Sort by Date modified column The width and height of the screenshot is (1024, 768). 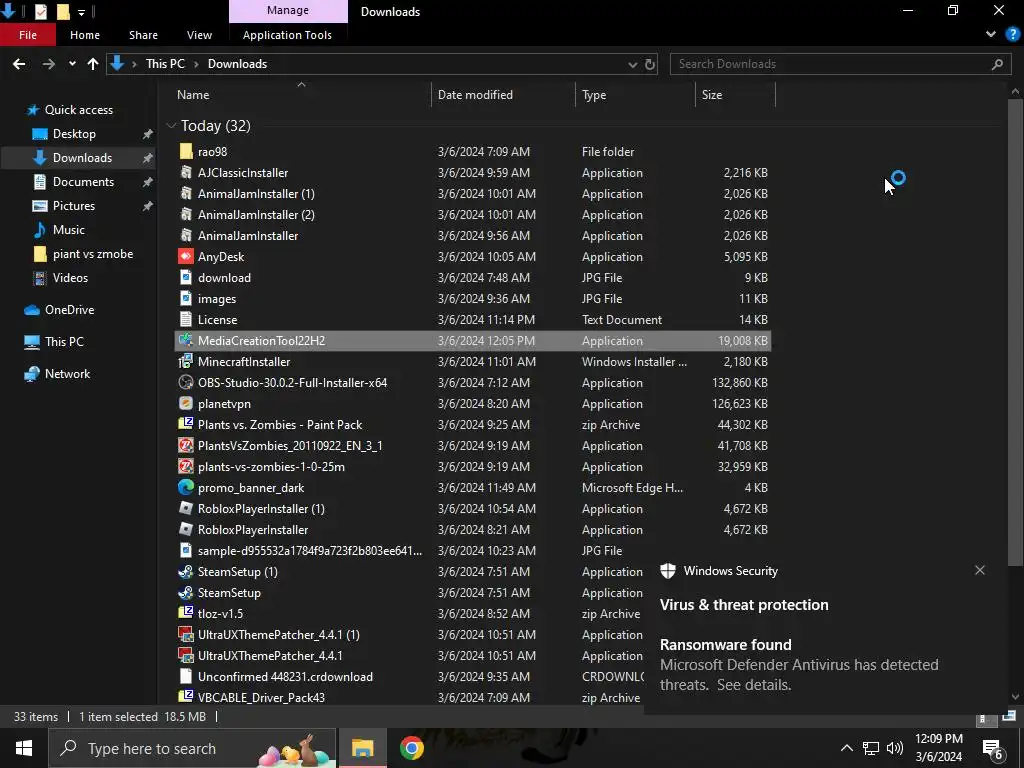click(475, 95)
